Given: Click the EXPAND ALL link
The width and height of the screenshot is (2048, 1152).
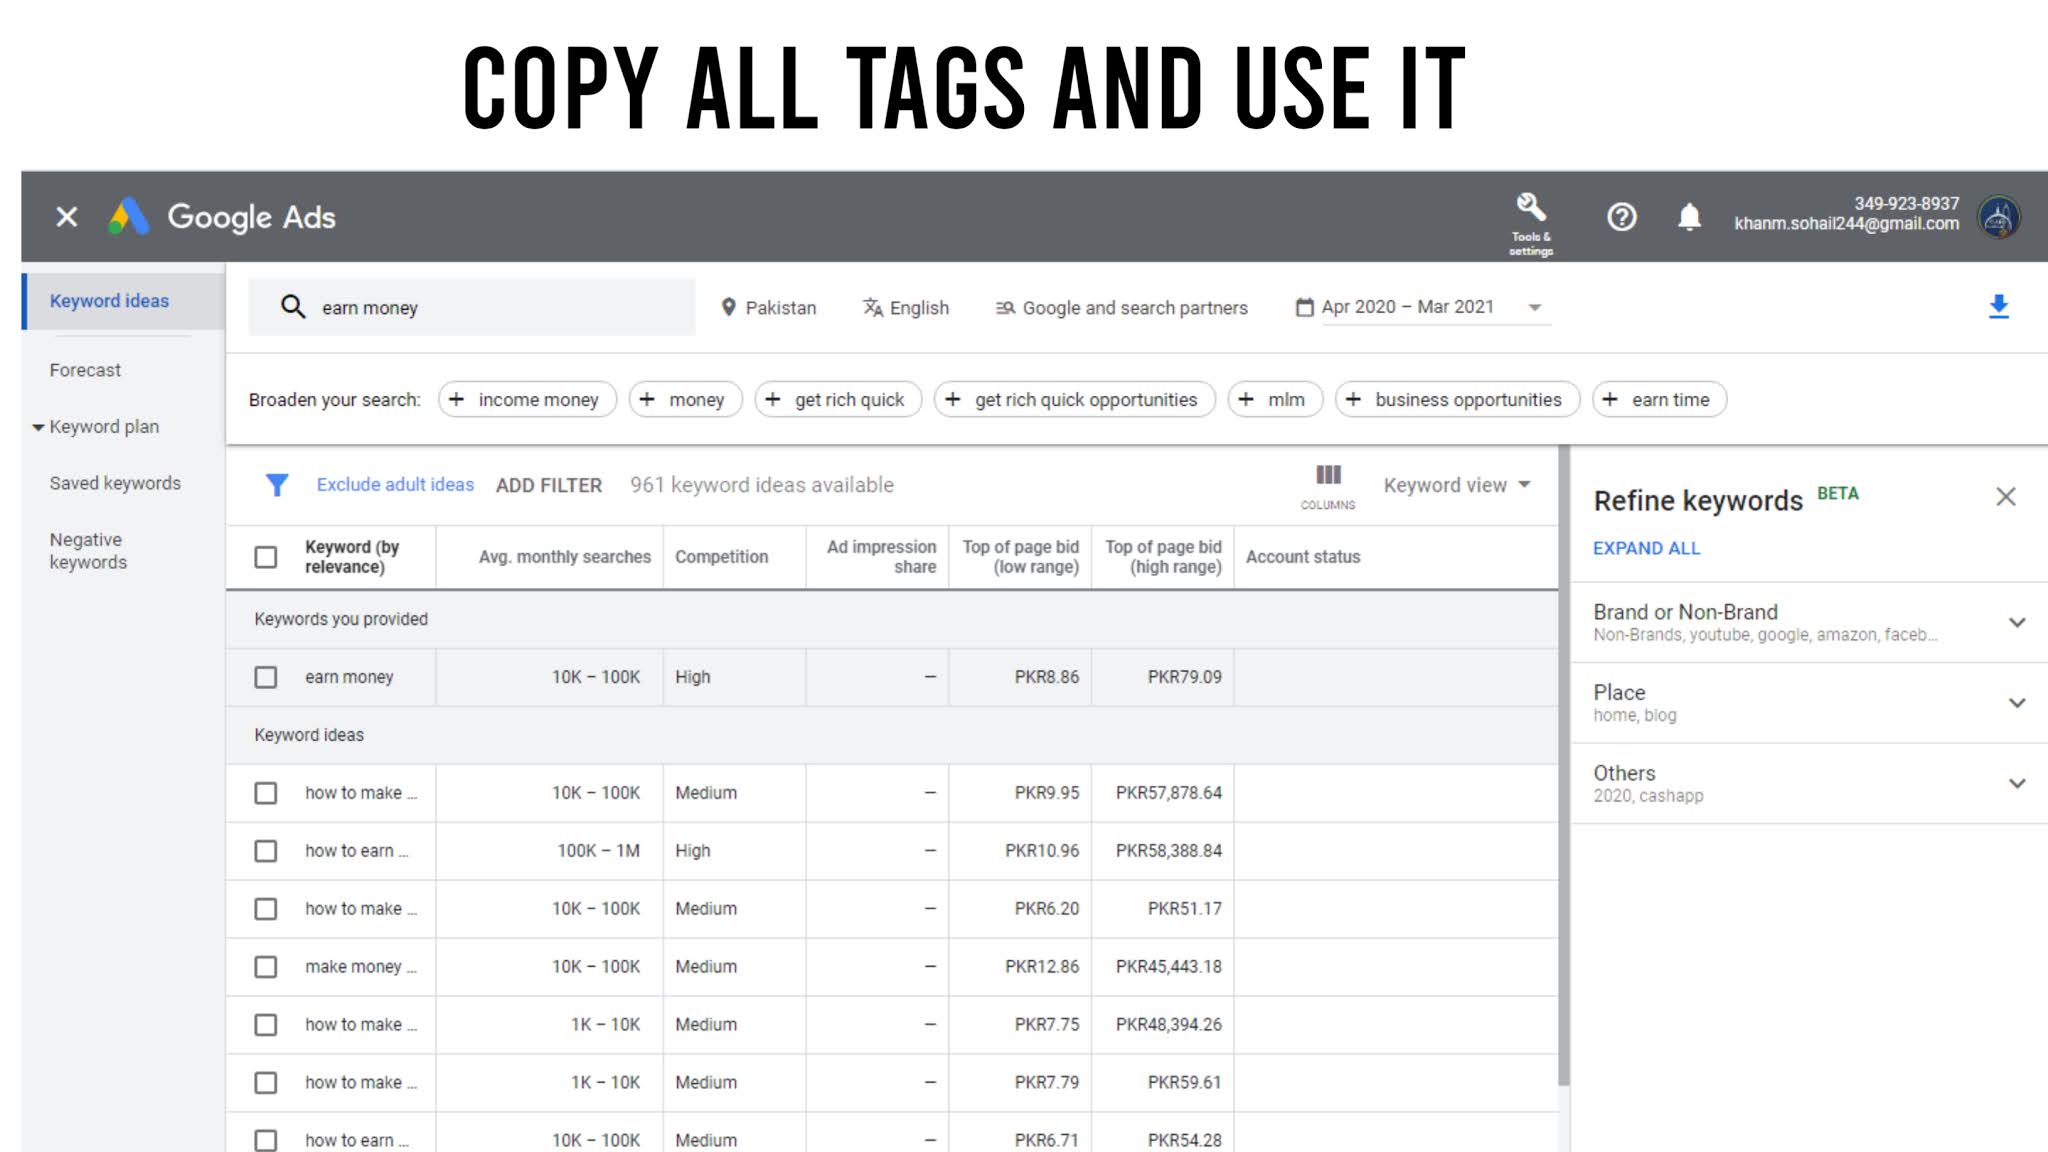Looking at the screenshot, I should [x=1646, y=548].
